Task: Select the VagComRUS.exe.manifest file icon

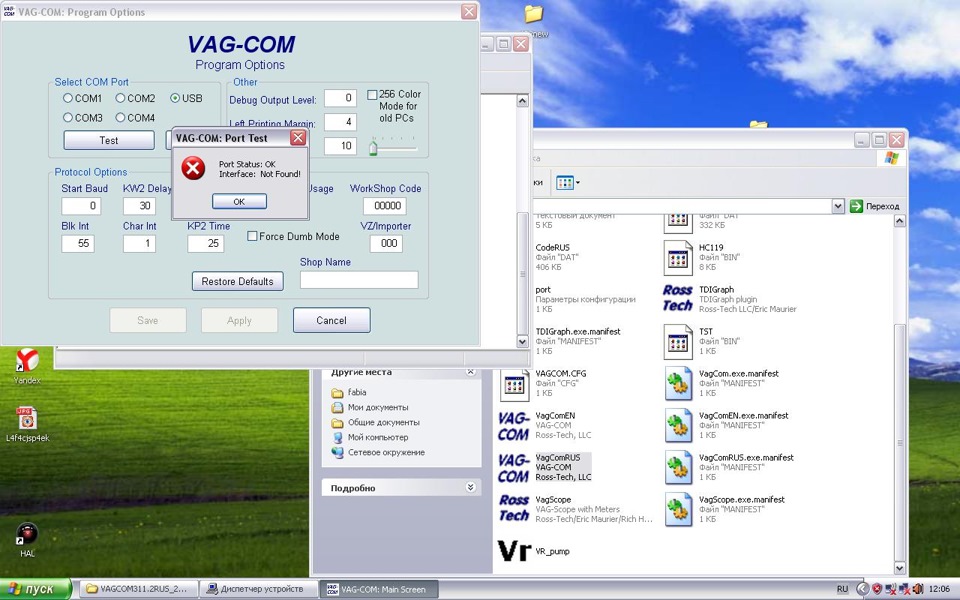Action: [678, 467]
